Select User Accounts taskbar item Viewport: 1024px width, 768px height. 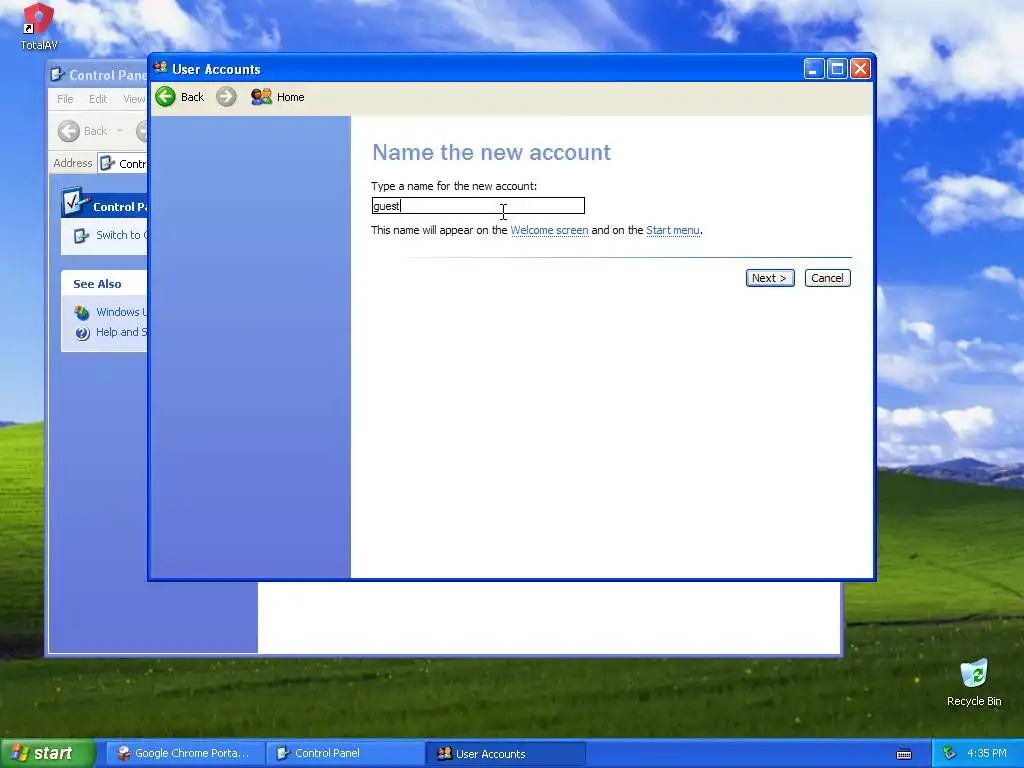(x=505, y=754)
